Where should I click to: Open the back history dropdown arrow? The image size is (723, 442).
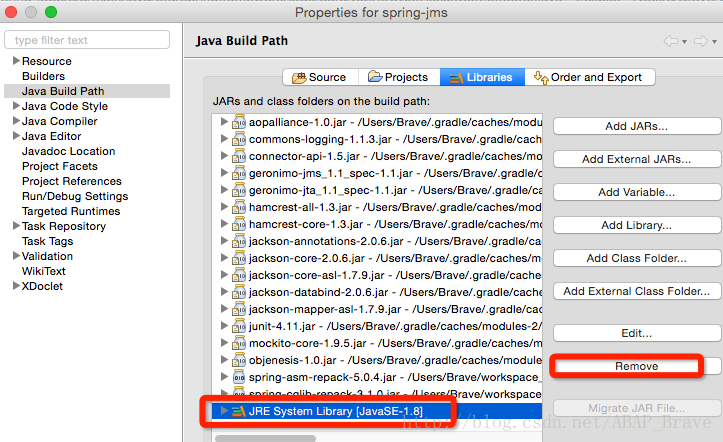684,42
